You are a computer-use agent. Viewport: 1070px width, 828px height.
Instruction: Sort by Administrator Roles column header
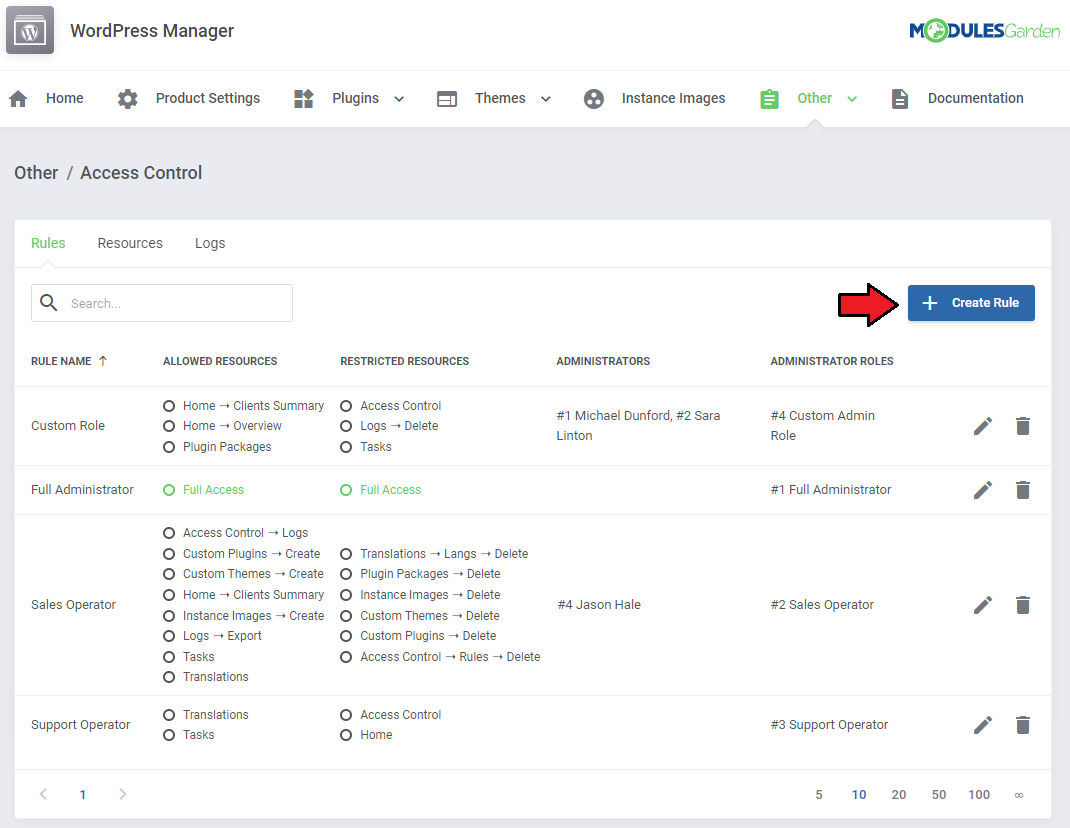point(831,361)
